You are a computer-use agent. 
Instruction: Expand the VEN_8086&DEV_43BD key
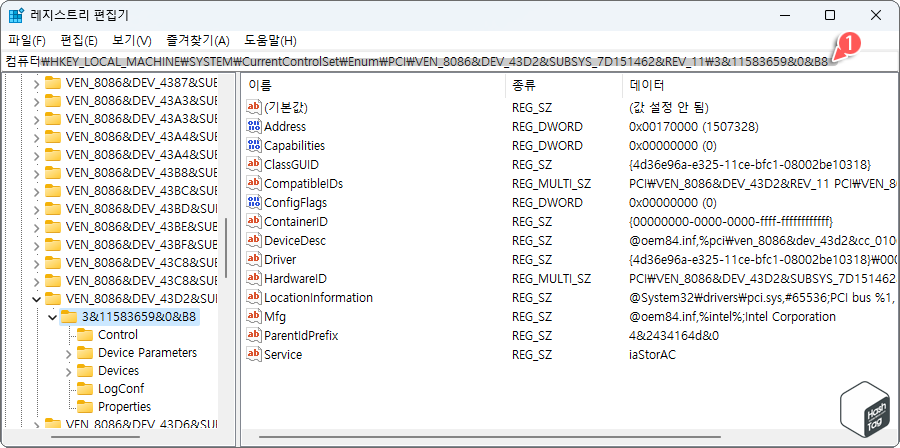click(37, 209)
